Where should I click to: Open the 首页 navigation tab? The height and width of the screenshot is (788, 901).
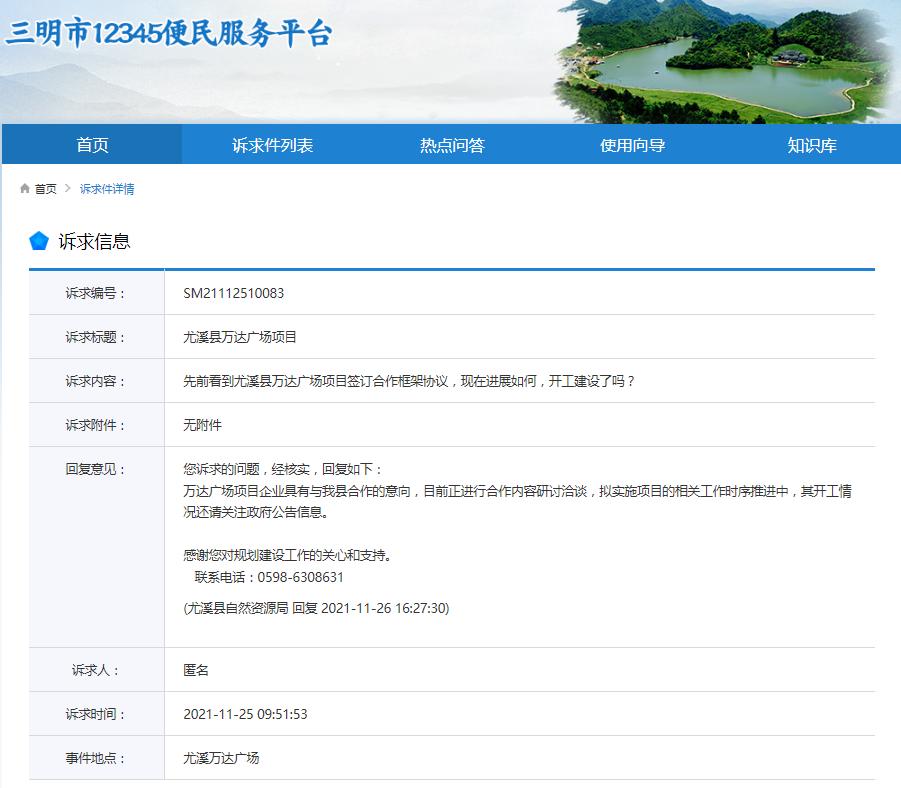point(93,145)
